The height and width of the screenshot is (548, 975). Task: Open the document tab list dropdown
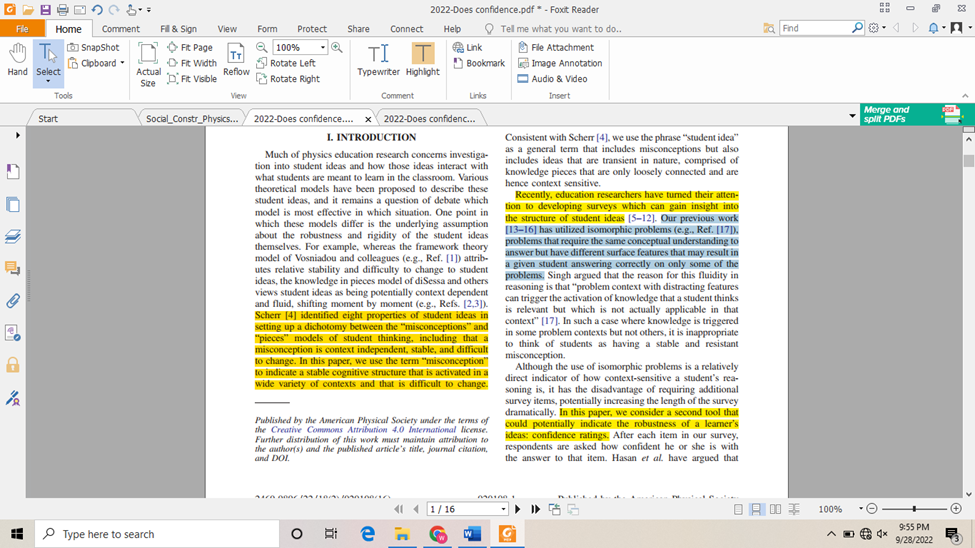852,116
